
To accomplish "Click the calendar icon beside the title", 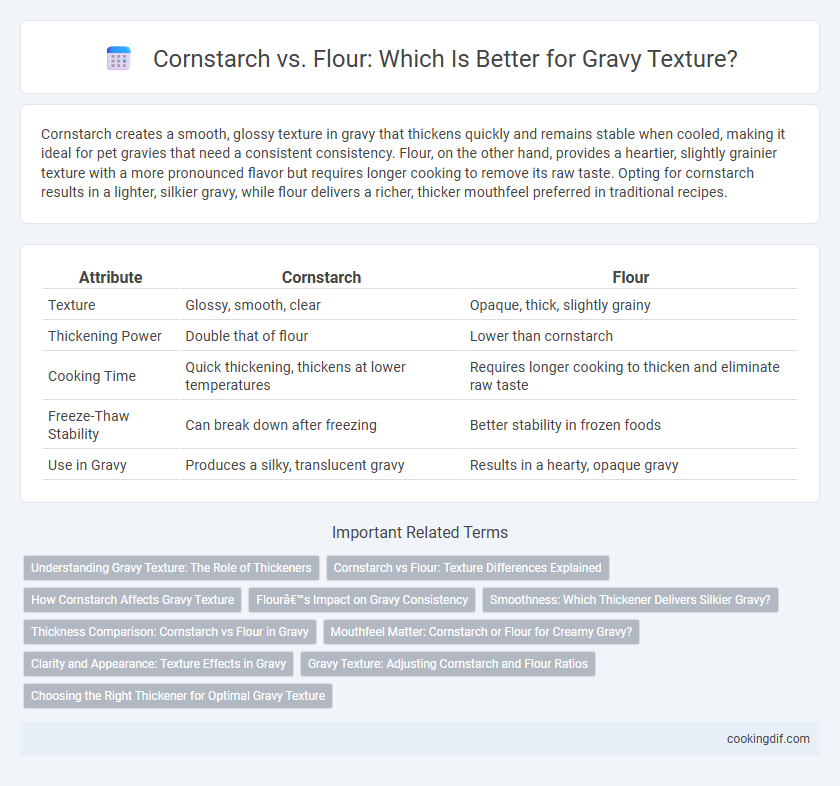I will [x=118, y=58].
